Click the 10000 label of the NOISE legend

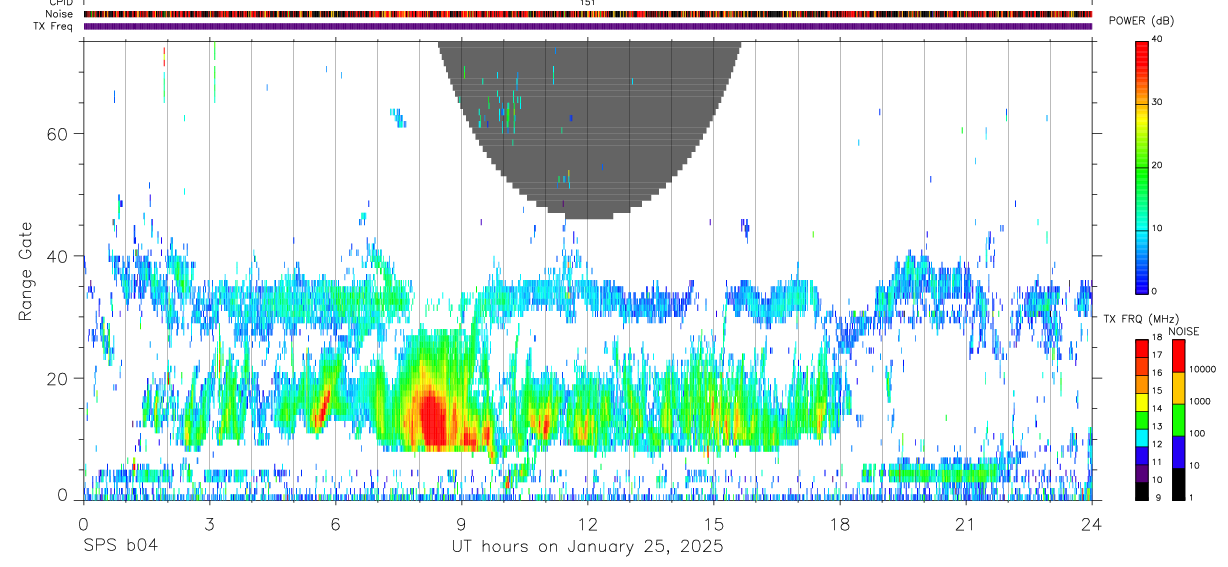point(1202,369)
